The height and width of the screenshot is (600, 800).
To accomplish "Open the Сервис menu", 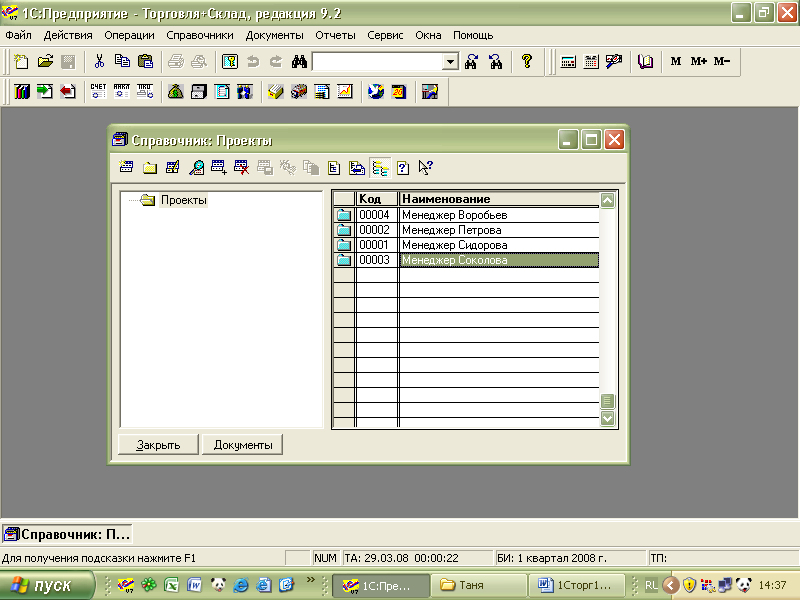I will (385, 35).
